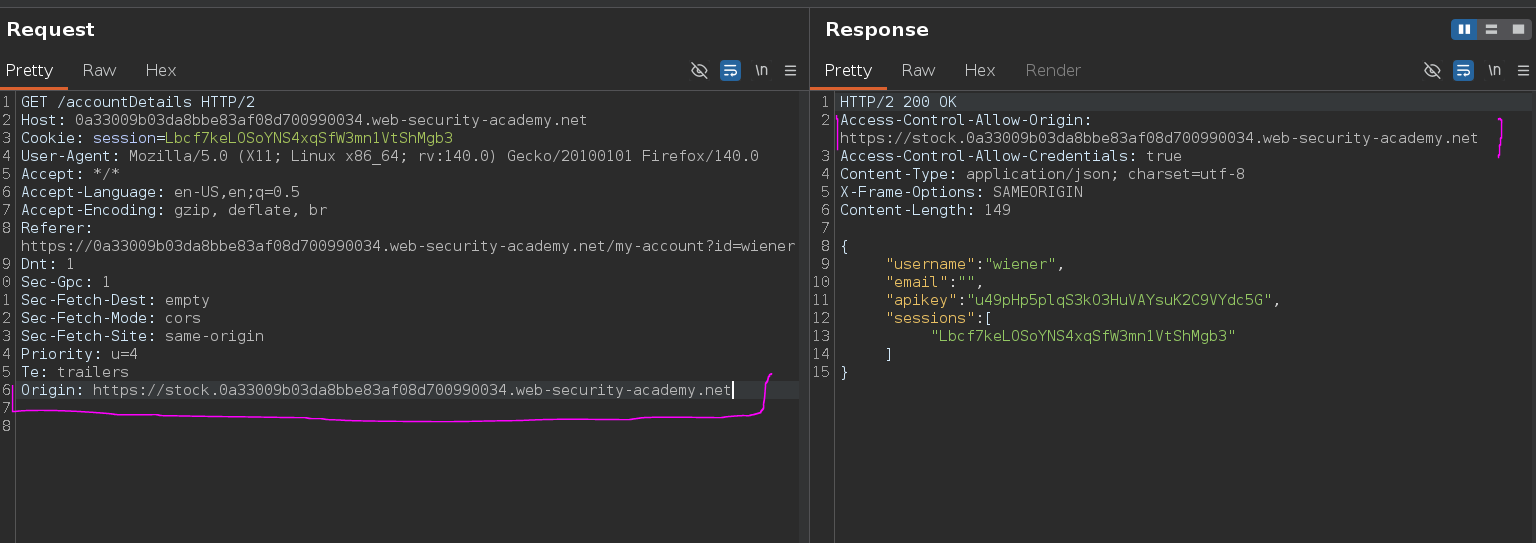This screenshot has height=543, width=1536.
Task: Click X-Frame-Options: SAMEORIGIN header
Action: tap(961, 192)
